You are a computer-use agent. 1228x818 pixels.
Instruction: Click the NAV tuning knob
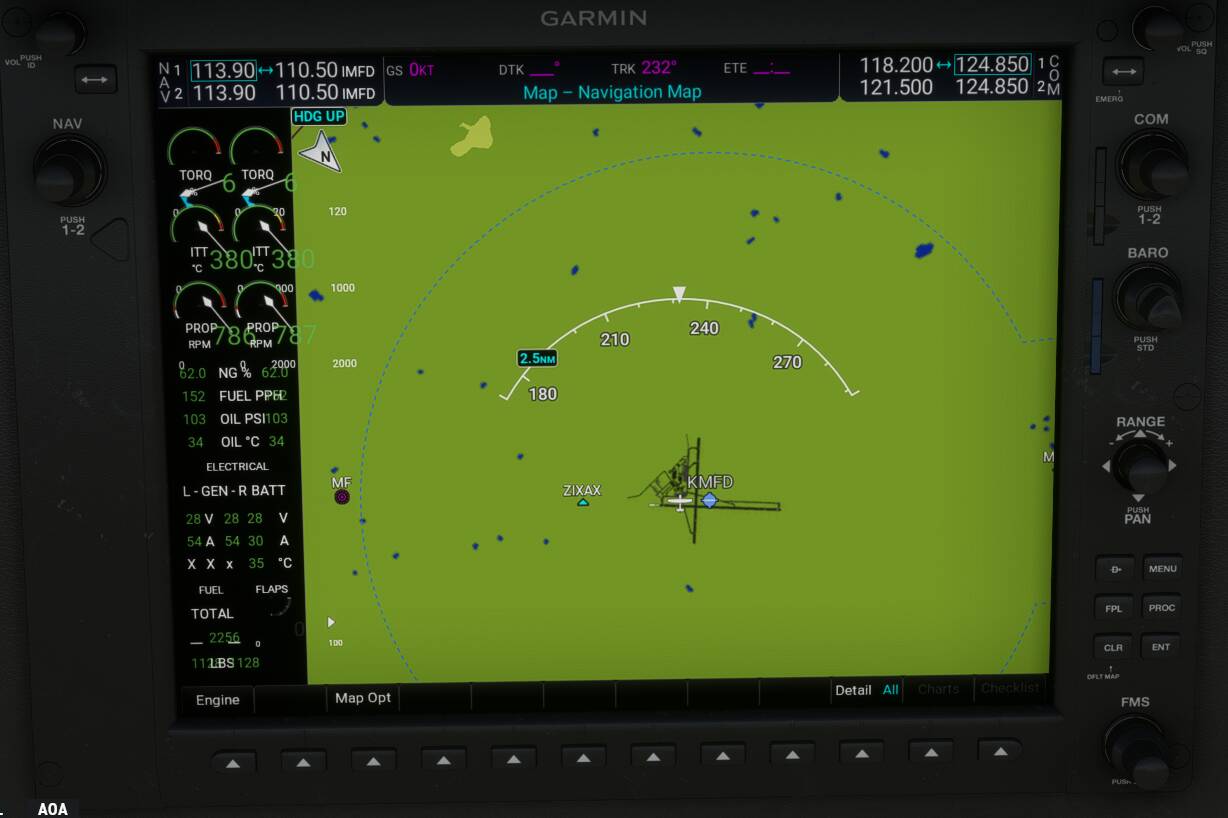pyautogui.click(x=69, y=170)
